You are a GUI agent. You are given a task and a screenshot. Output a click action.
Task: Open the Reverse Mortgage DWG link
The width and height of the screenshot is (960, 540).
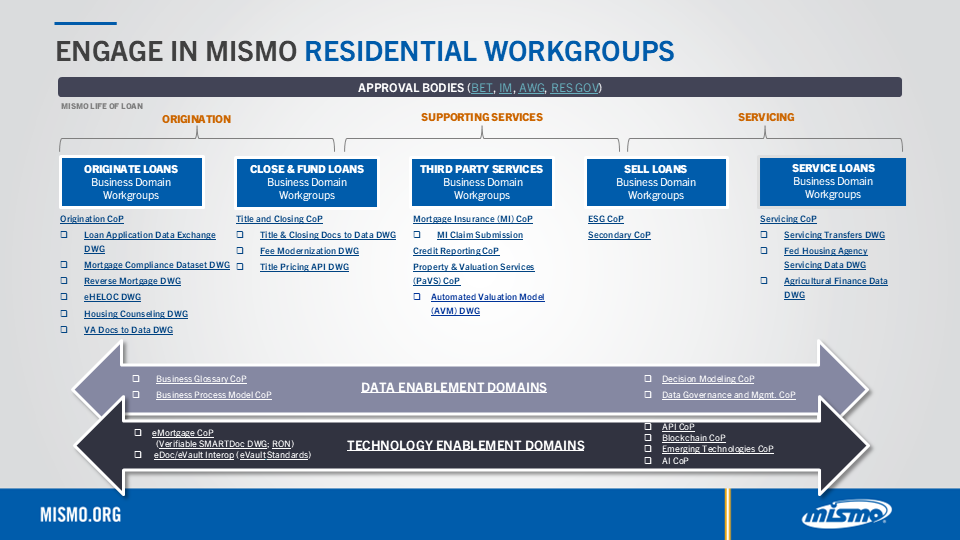(x=132, y=280)
